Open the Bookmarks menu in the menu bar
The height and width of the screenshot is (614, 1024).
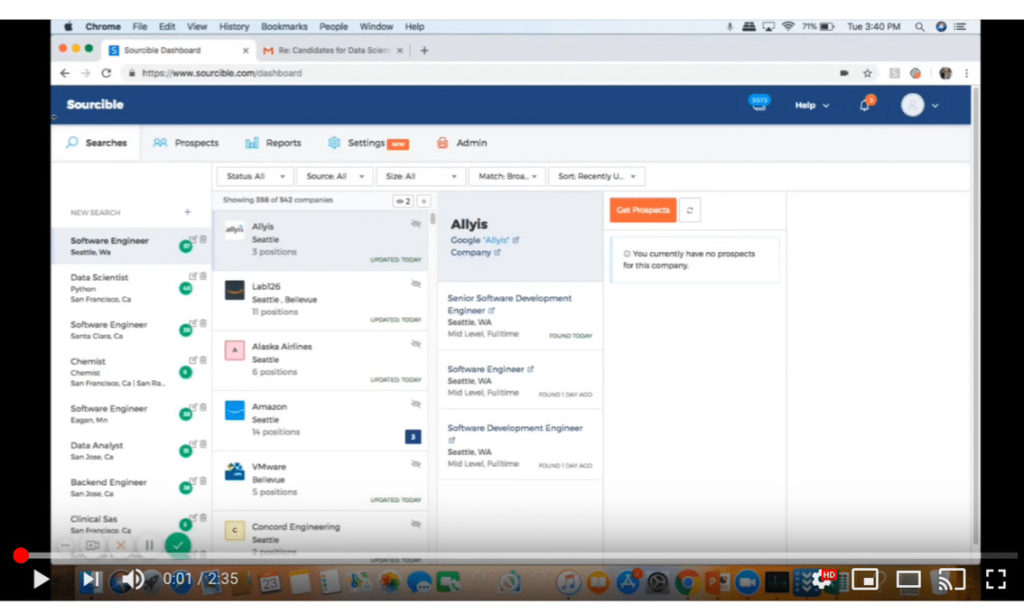pyautogui.click(x=284, y=27)
